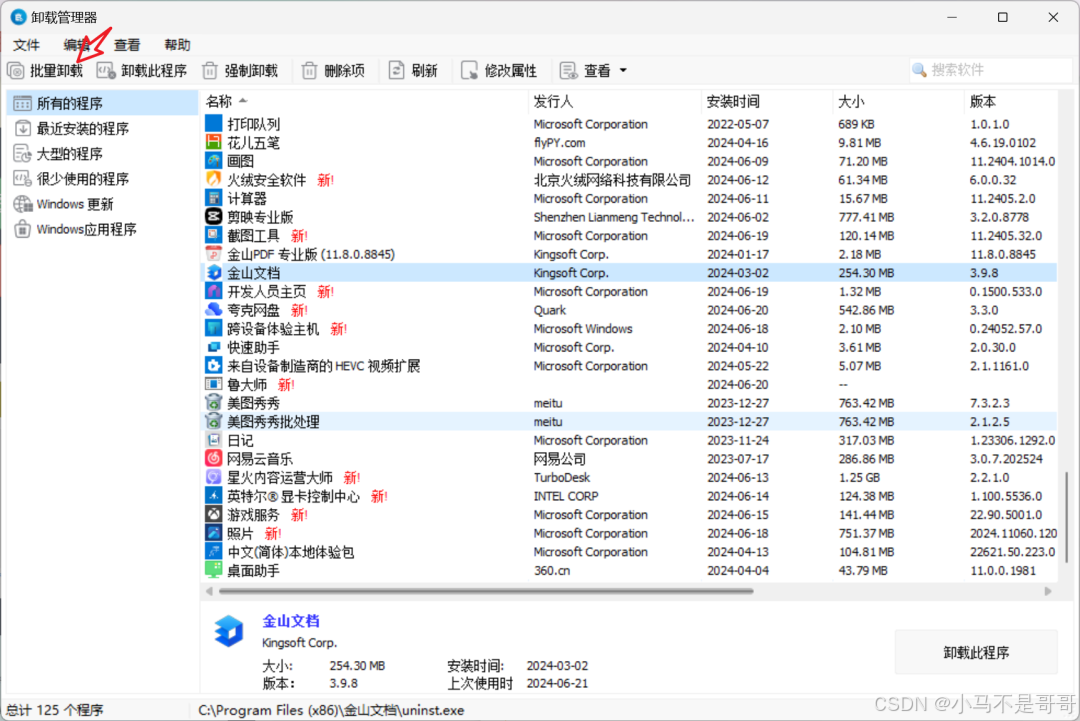Click the 北京火绒网络科技有限公司 publisher cell
The width and height of the screenshot is (1080, 721).
pyautogui.click(x=612, y=180)
